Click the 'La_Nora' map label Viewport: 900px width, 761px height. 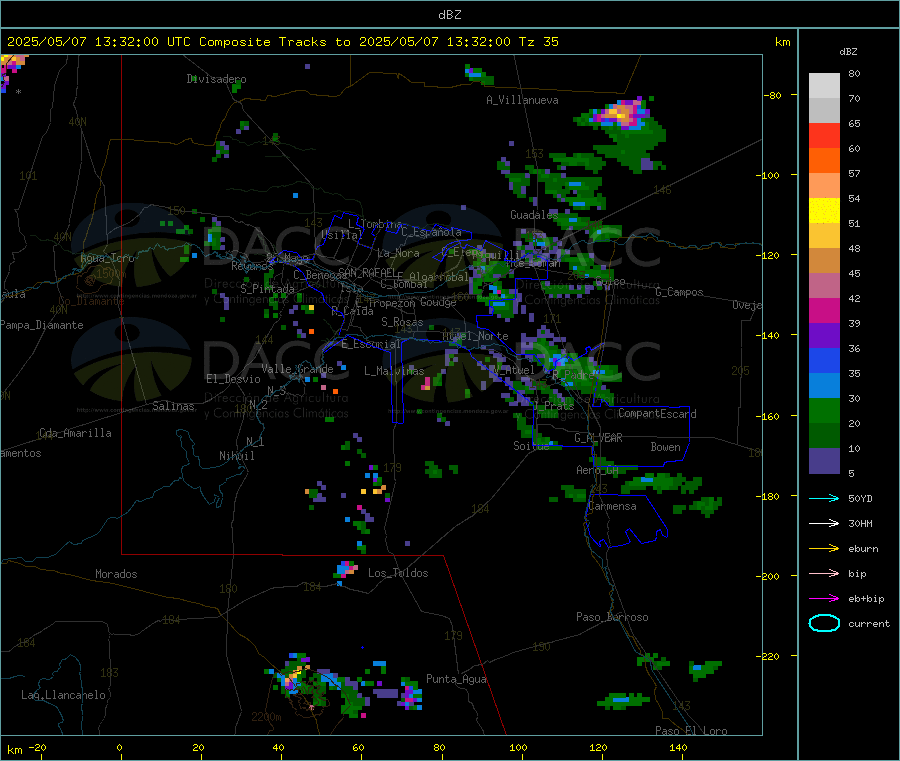[398, 253]
